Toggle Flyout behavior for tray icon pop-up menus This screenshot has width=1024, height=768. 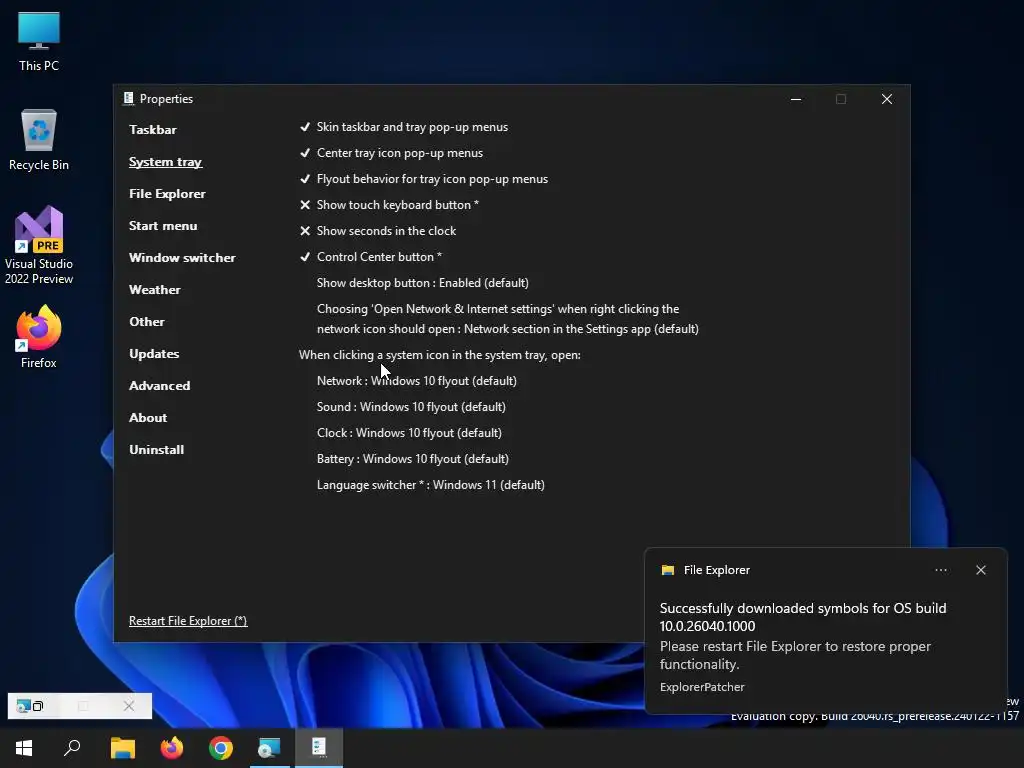[x=423, y=179]
